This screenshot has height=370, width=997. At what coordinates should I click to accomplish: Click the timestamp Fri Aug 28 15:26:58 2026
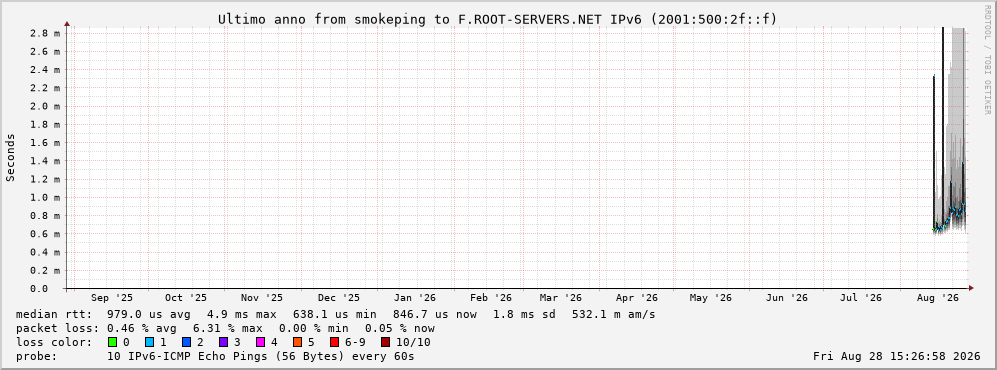click(x=897, y=357)
